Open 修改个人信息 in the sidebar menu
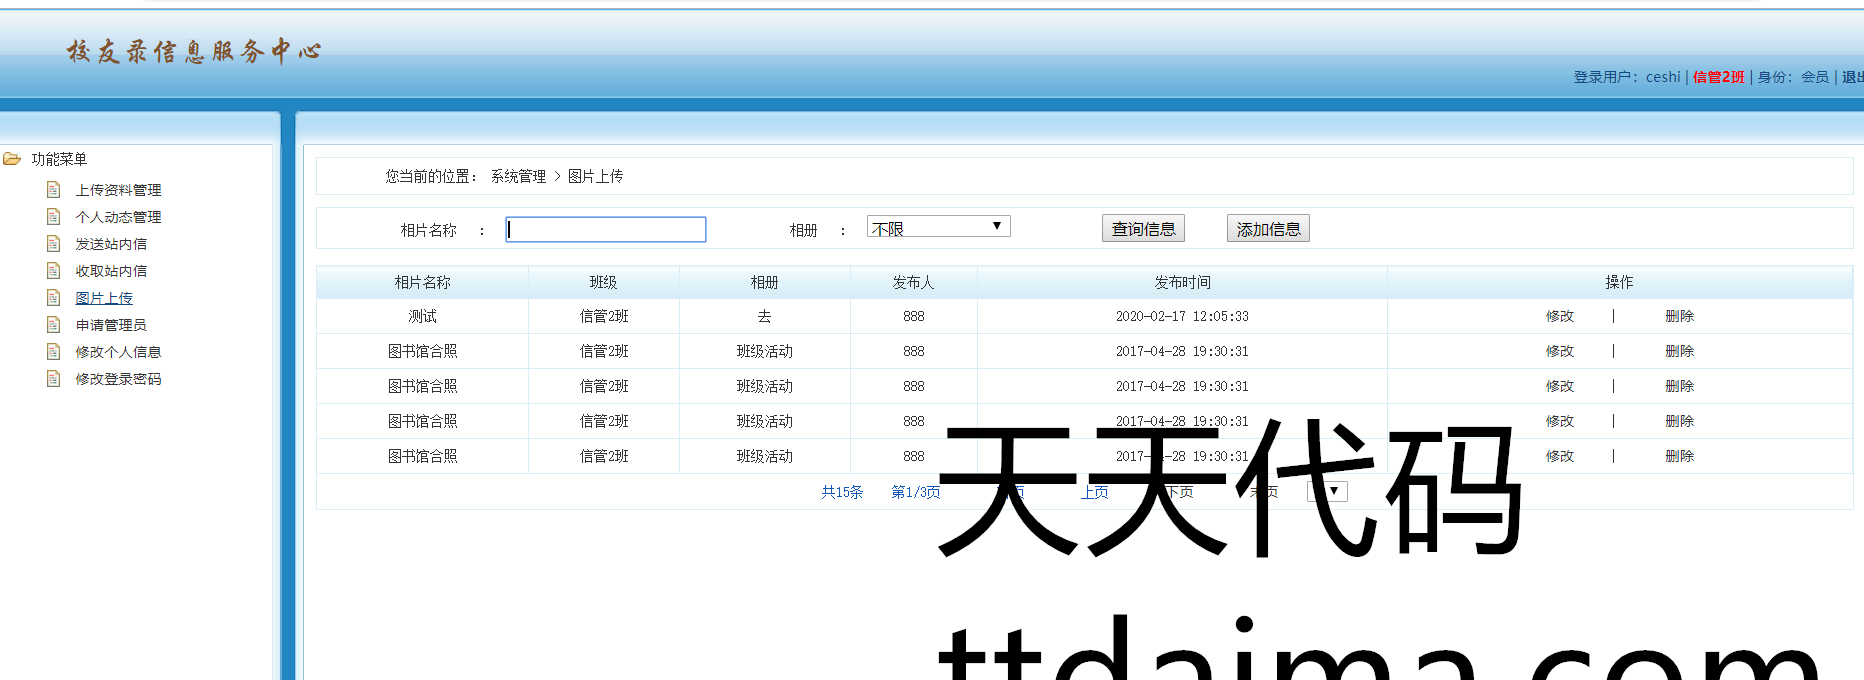 click(118, 352)
